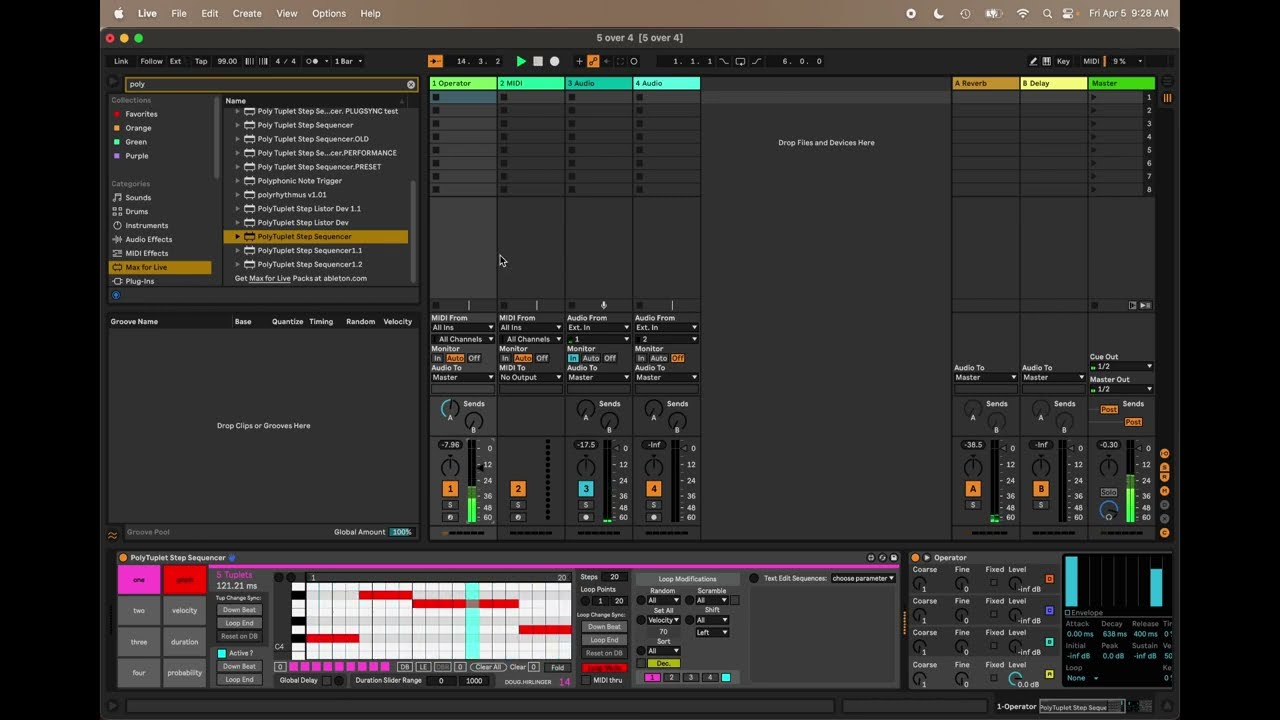Select Plug-Ins category in browser
The image size is (1280, 720).
(x=140, y=281)
